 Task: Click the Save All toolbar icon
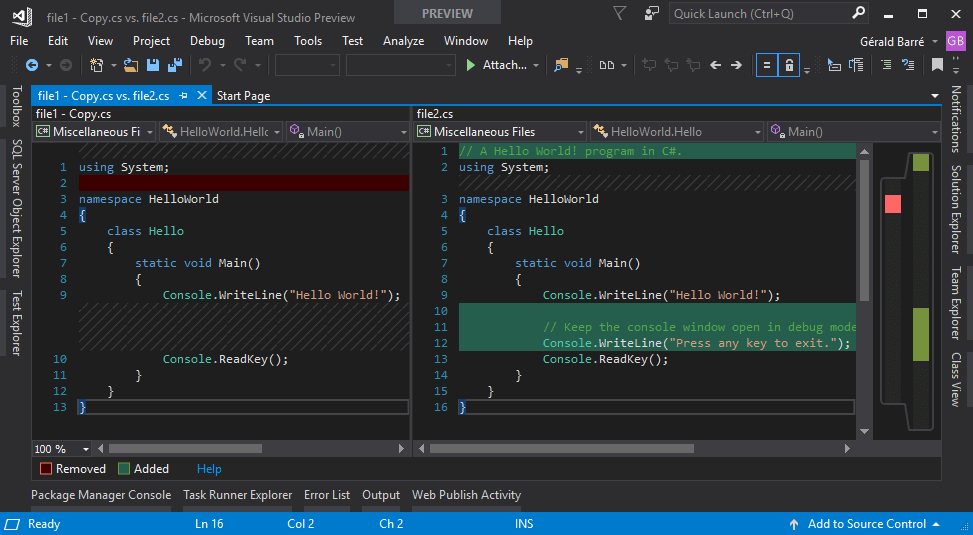coord(175,65)
